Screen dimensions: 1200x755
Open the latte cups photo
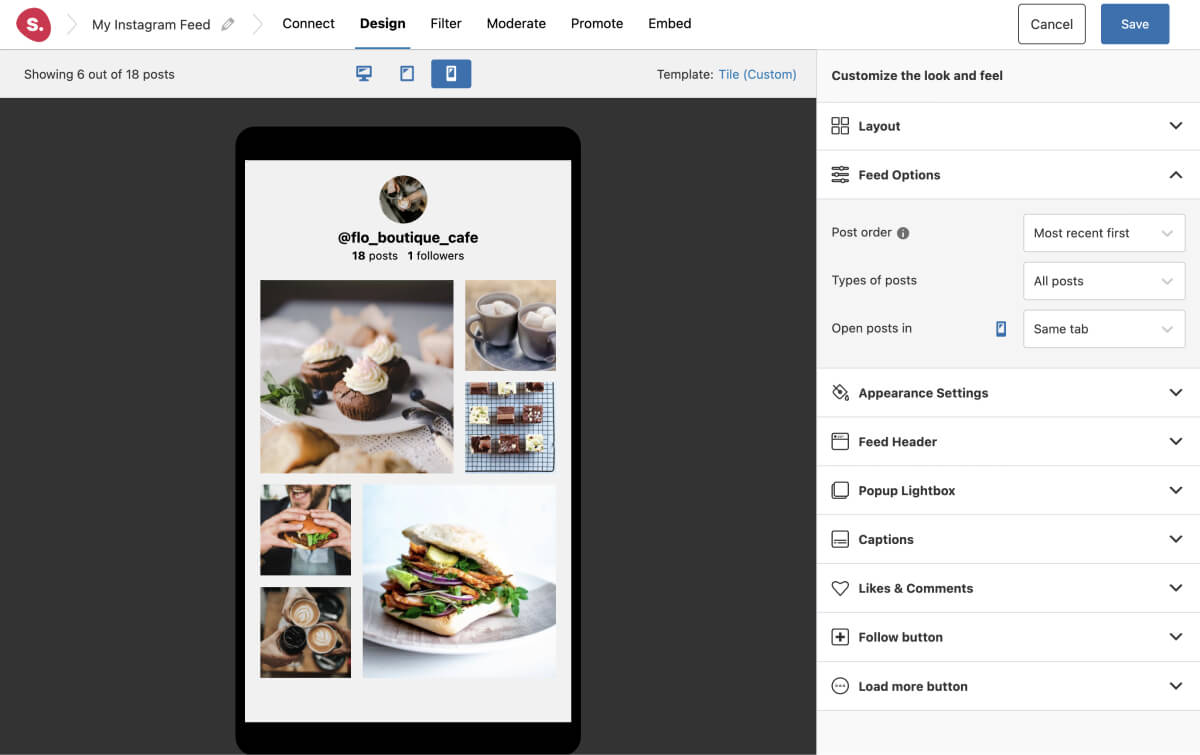pos(306,633)
